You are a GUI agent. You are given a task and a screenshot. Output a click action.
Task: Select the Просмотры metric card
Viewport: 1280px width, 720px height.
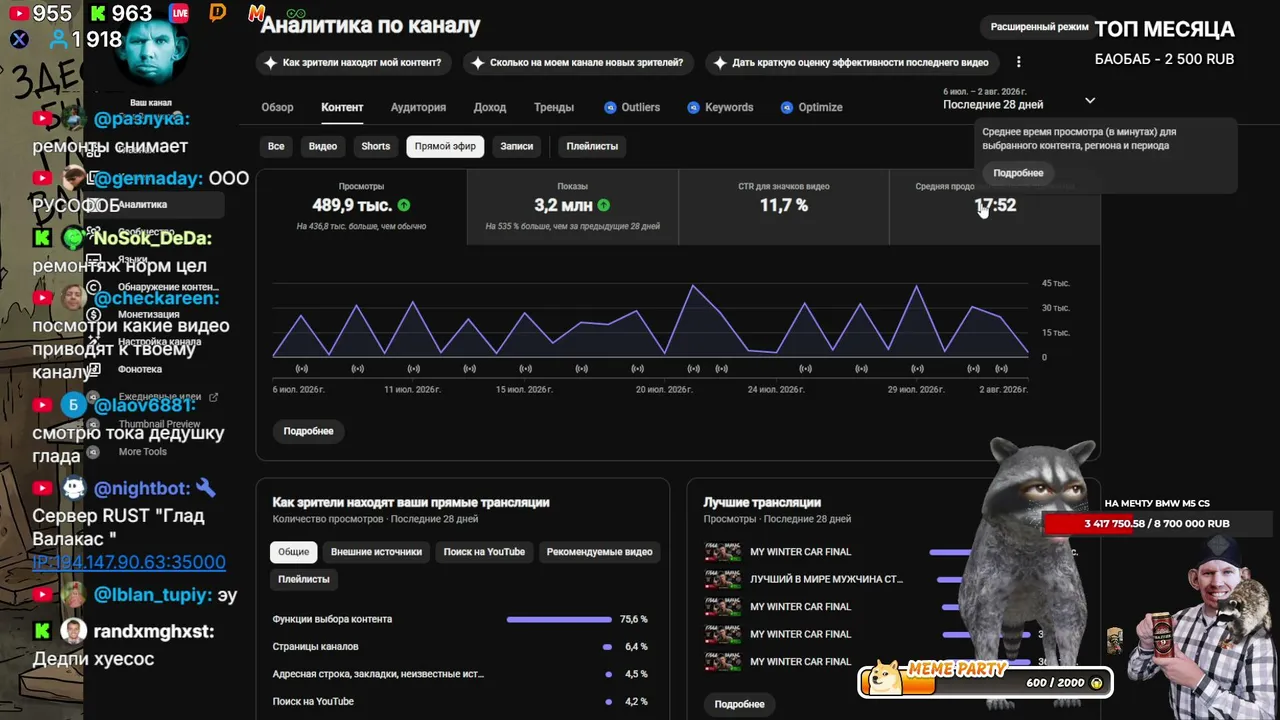click(x=361, y=207)
